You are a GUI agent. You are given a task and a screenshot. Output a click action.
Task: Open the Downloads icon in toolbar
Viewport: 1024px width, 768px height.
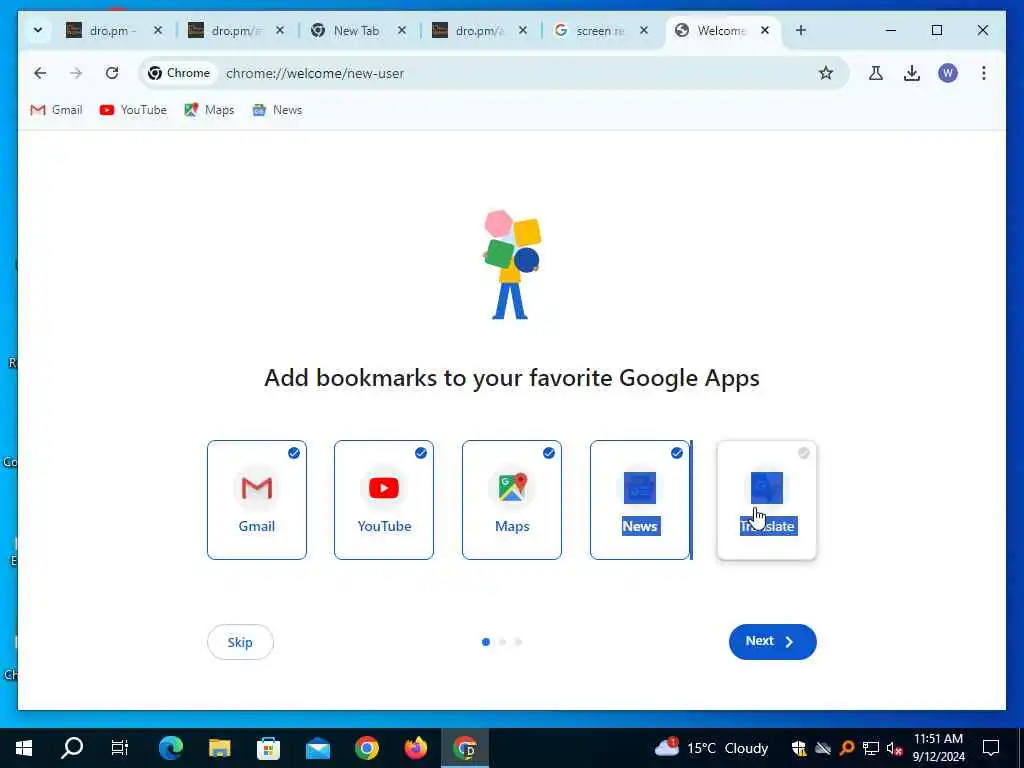pos(912,73)
